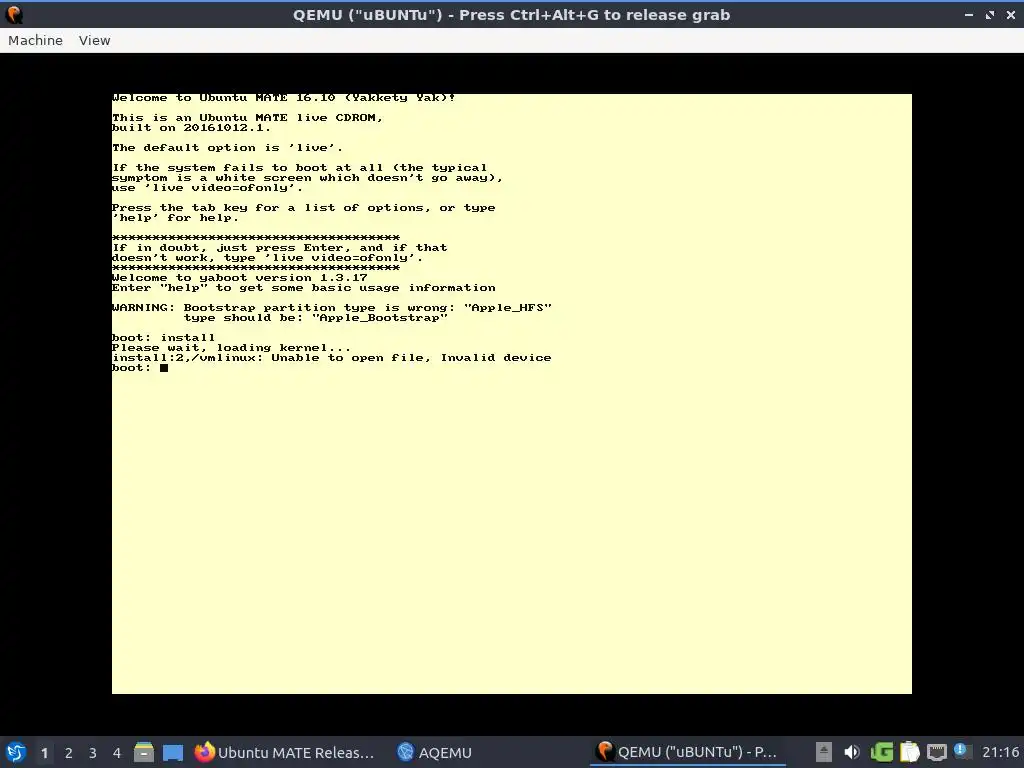
Task: Click the show desktop icon in the taskbar
Action: click(173, 752)
